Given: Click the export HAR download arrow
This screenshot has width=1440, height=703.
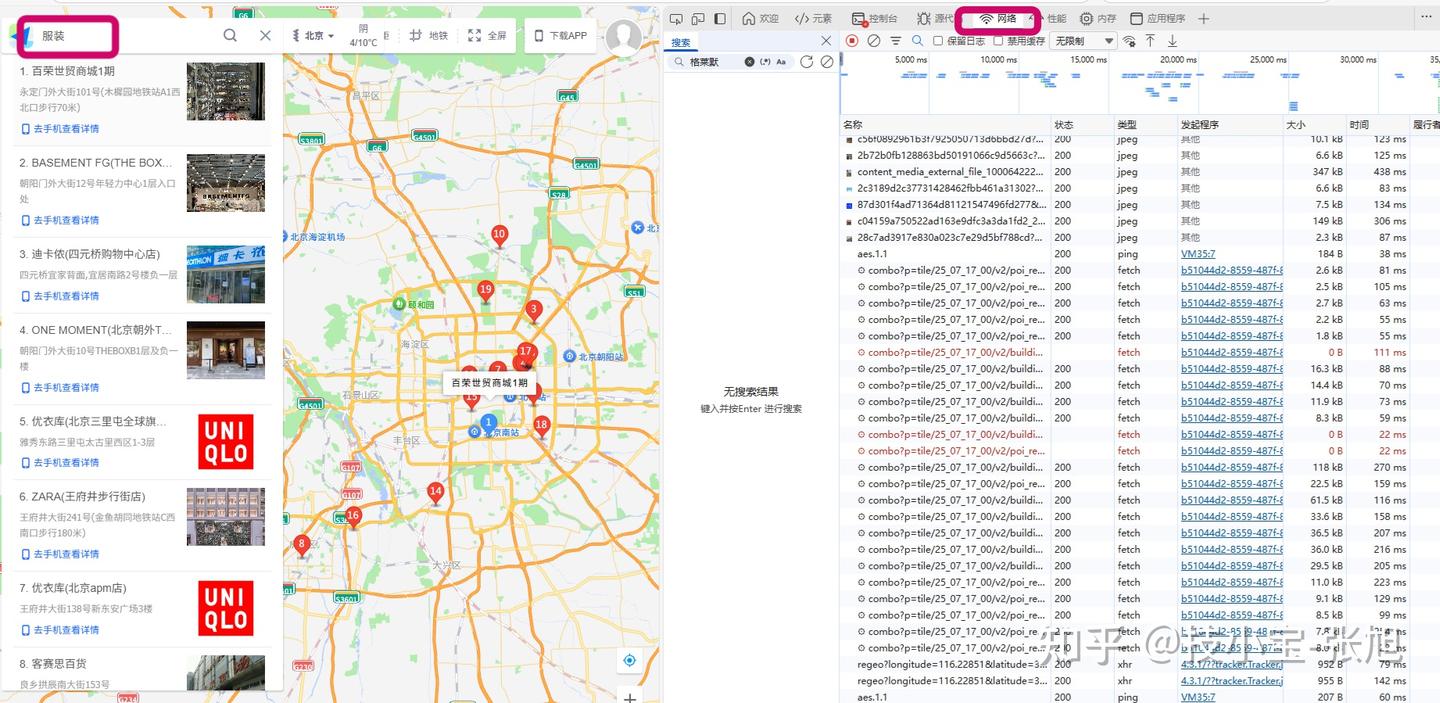Looking at the screenshot, I should pos(1172,41).
